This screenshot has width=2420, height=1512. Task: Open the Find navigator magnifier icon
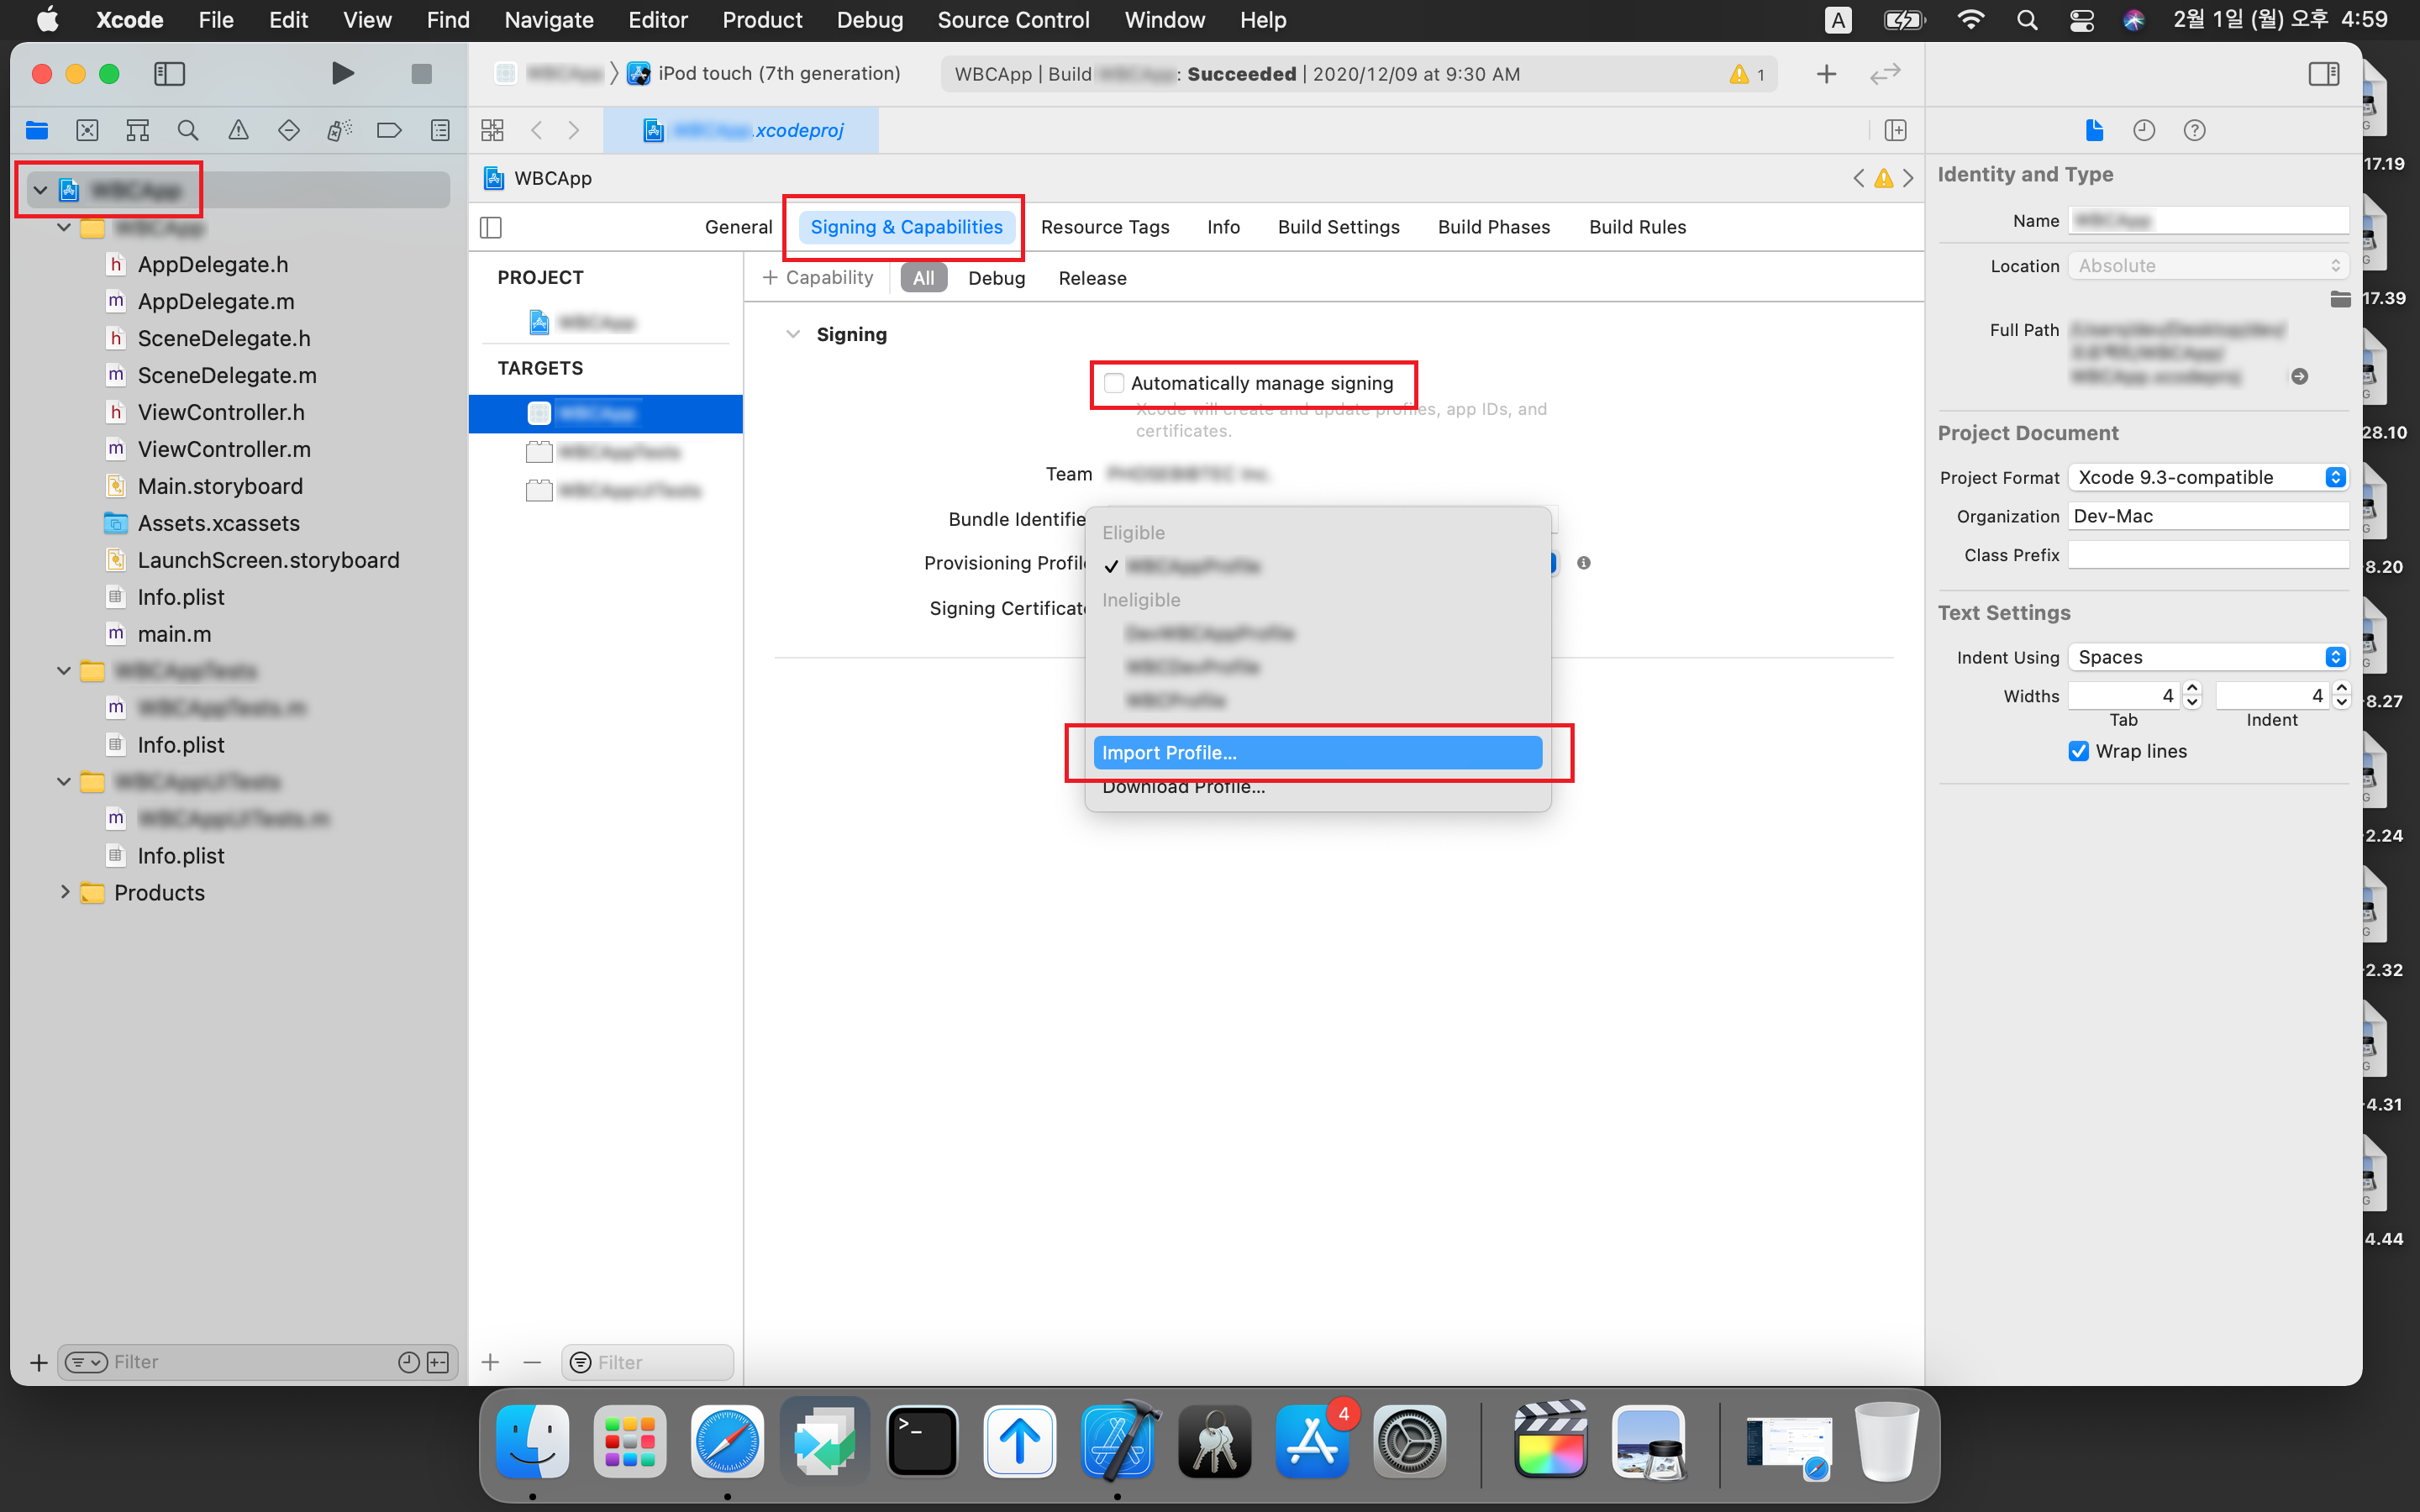pyautogui.click(x=187, y=130)
